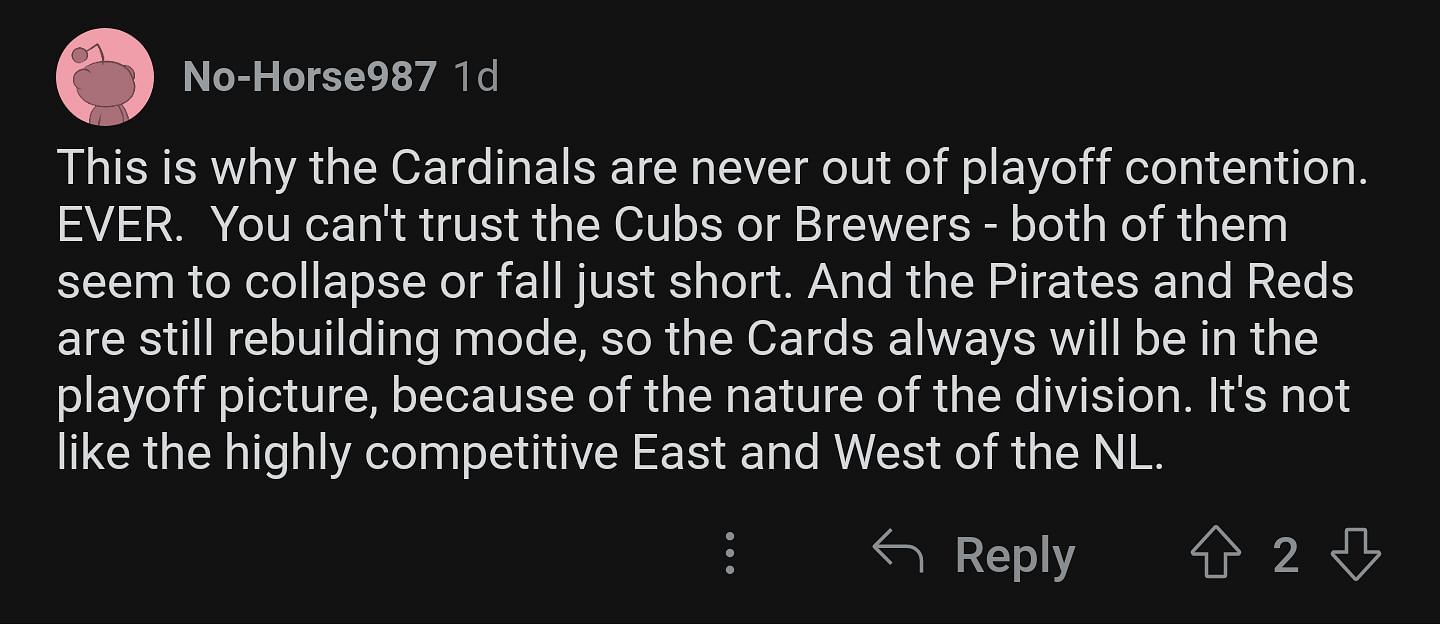Image resolution: width=1440 pixels, height=624 pixels.
Task: Click the vote score number 2
Action: click(1286, 555)
